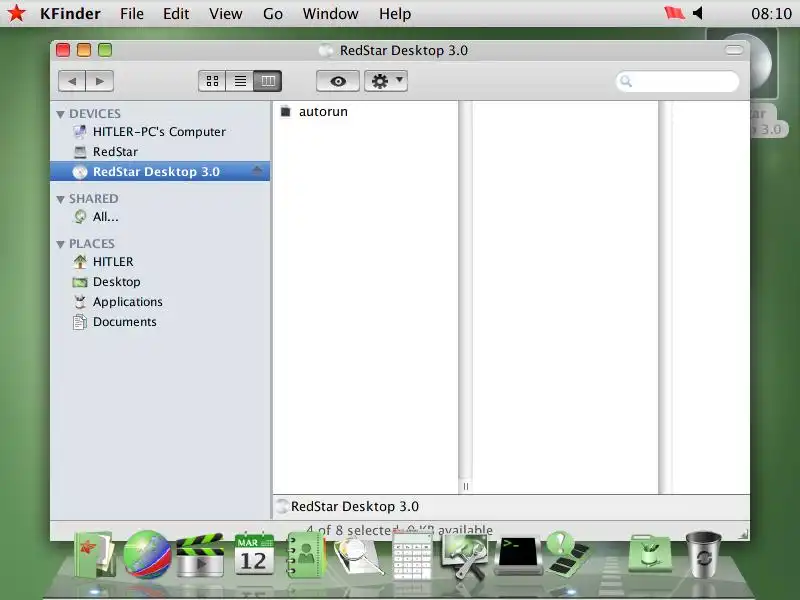This screenshot has width=800, height=600.
Task: Click the eye Quick Look button
Action: 338,81
